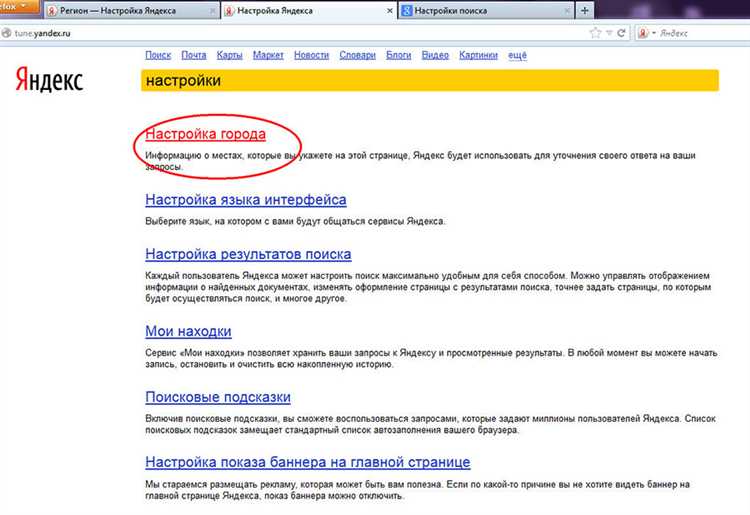Open the address bar history dropdown arrow
Screen dimensions: 750x515
click(x=609, y=33)
